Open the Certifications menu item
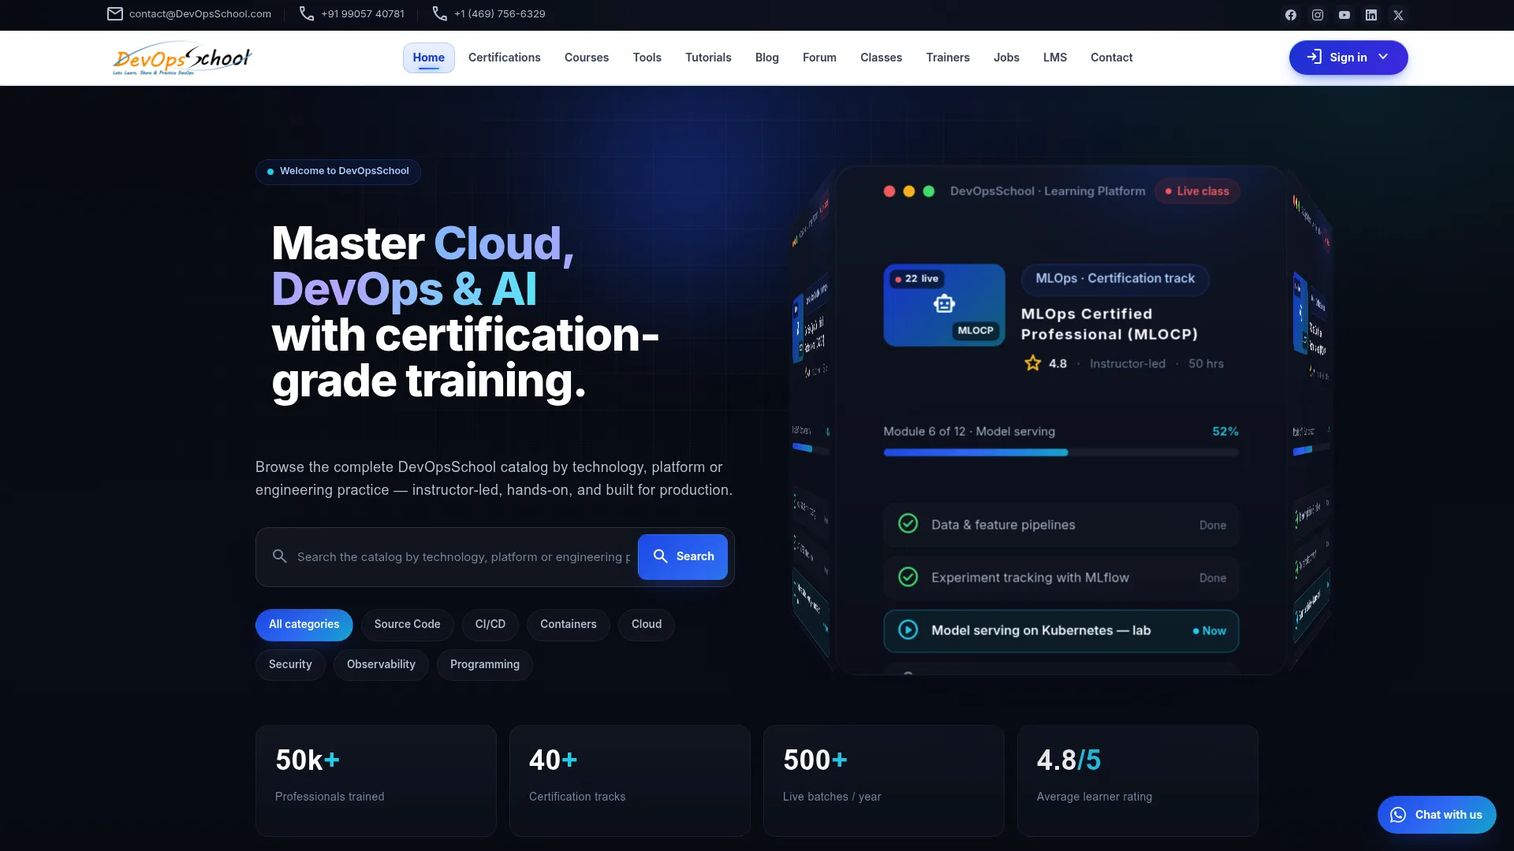1514x851 pixels. tap(504, 58)
